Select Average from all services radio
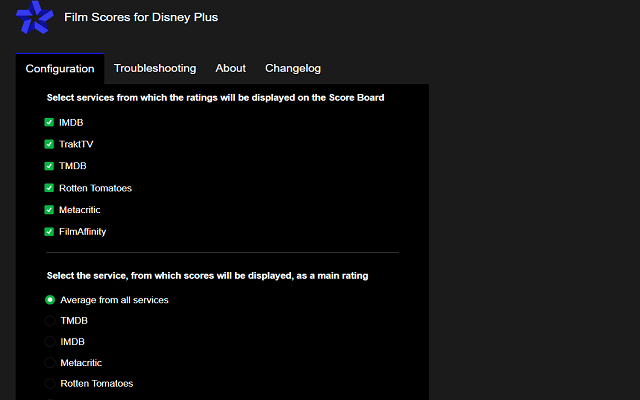Viewport: 640px width, 400px height. click(x=50, y=300)
